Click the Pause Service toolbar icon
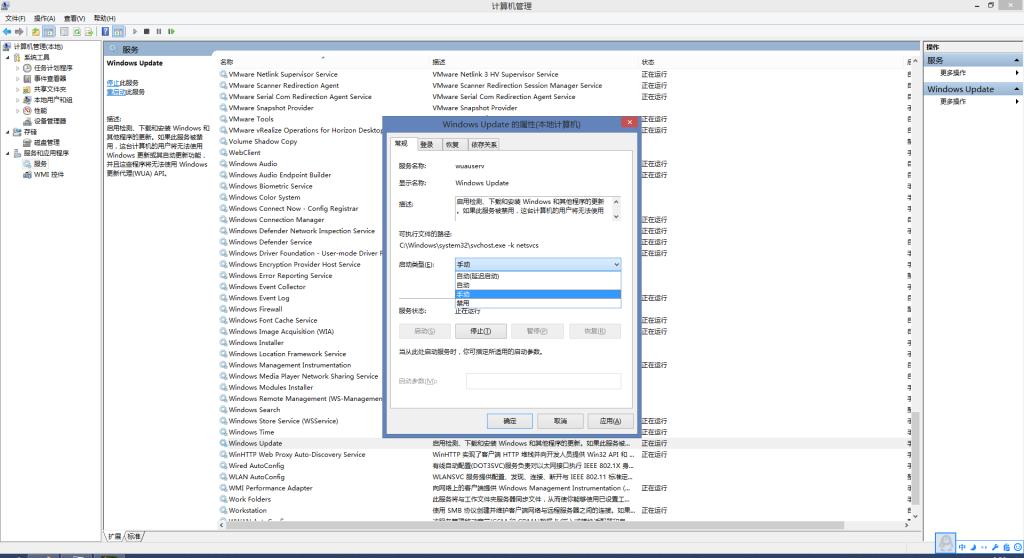This screenshot has width=1024, height=558. (159, 32)
